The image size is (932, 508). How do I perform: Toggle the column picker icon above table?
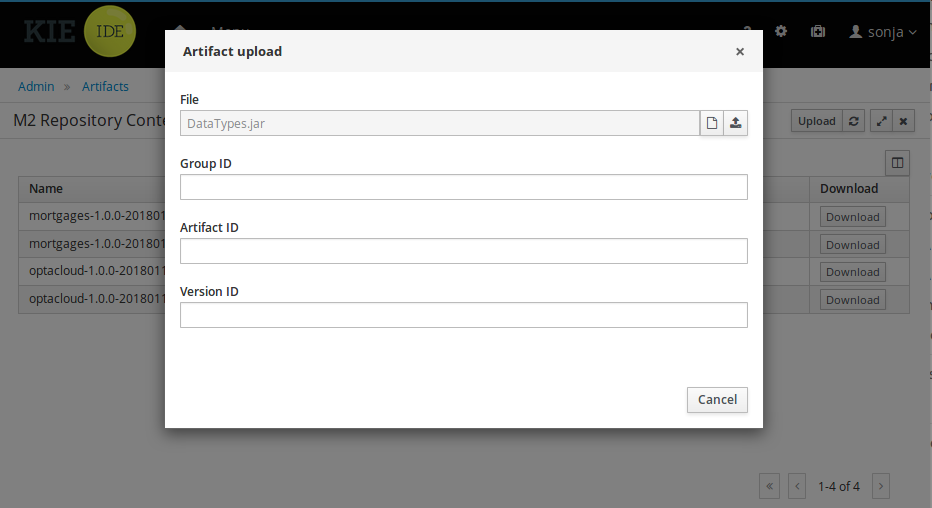(x=897, y=162)
